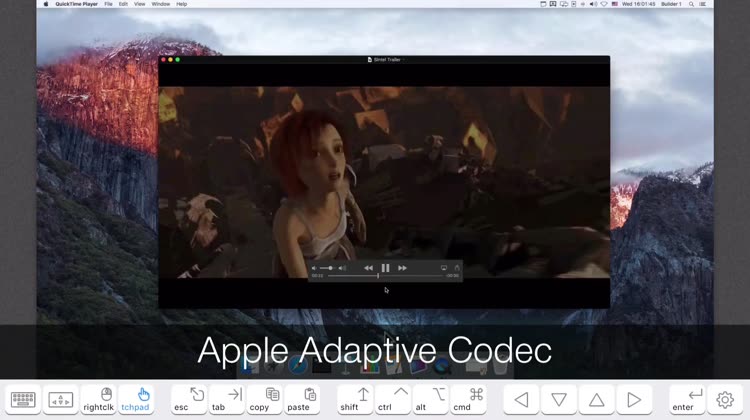
Task: Click QuickTime Player icon in the Dock
Action: coord(442,367)
